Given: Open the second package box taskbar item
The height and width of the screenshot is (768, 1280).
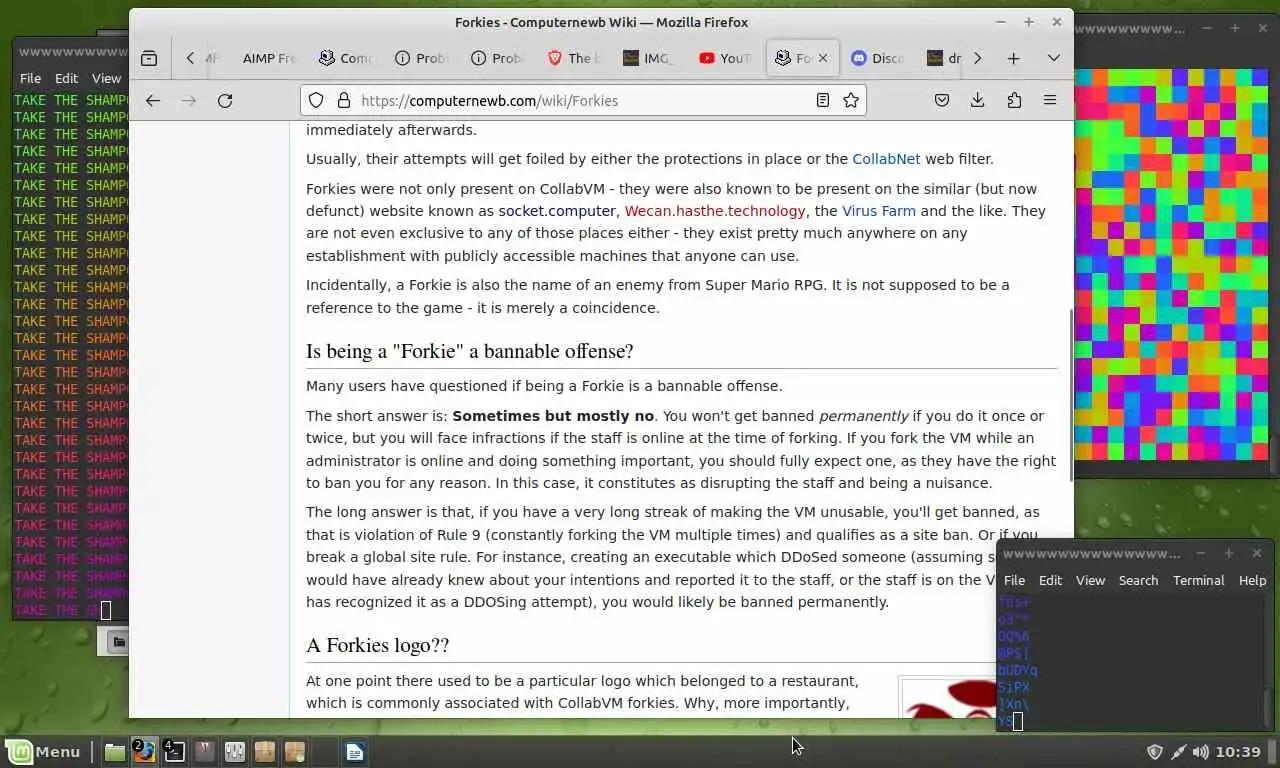Looking at the screenshot, I should 295,751.
